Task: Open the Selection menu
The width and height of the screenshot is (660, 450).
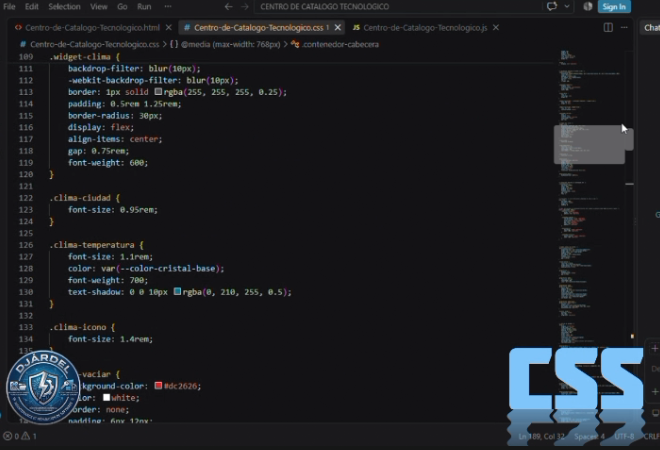Action: coord(64,7)
